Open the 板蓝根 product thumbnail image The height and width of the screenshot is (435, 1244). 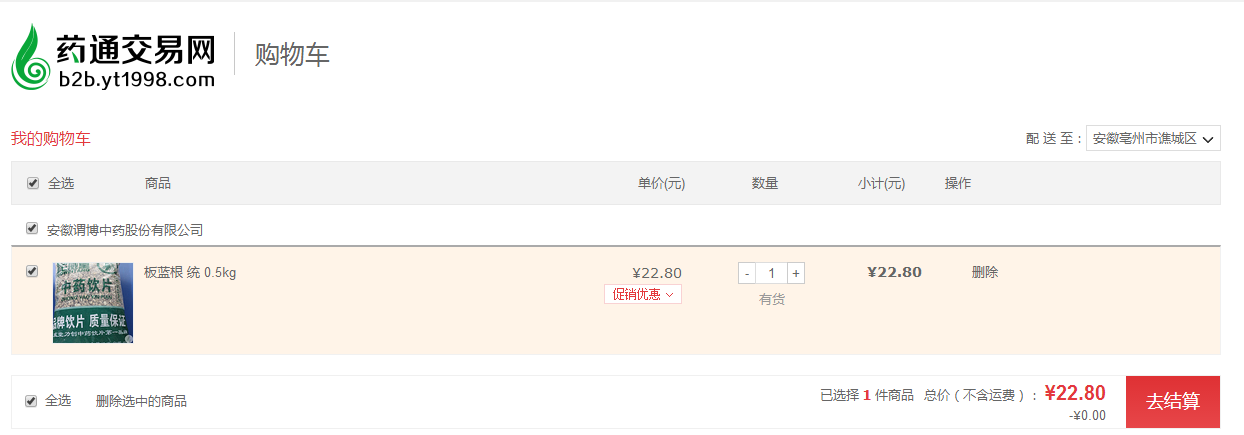point(93,303)
